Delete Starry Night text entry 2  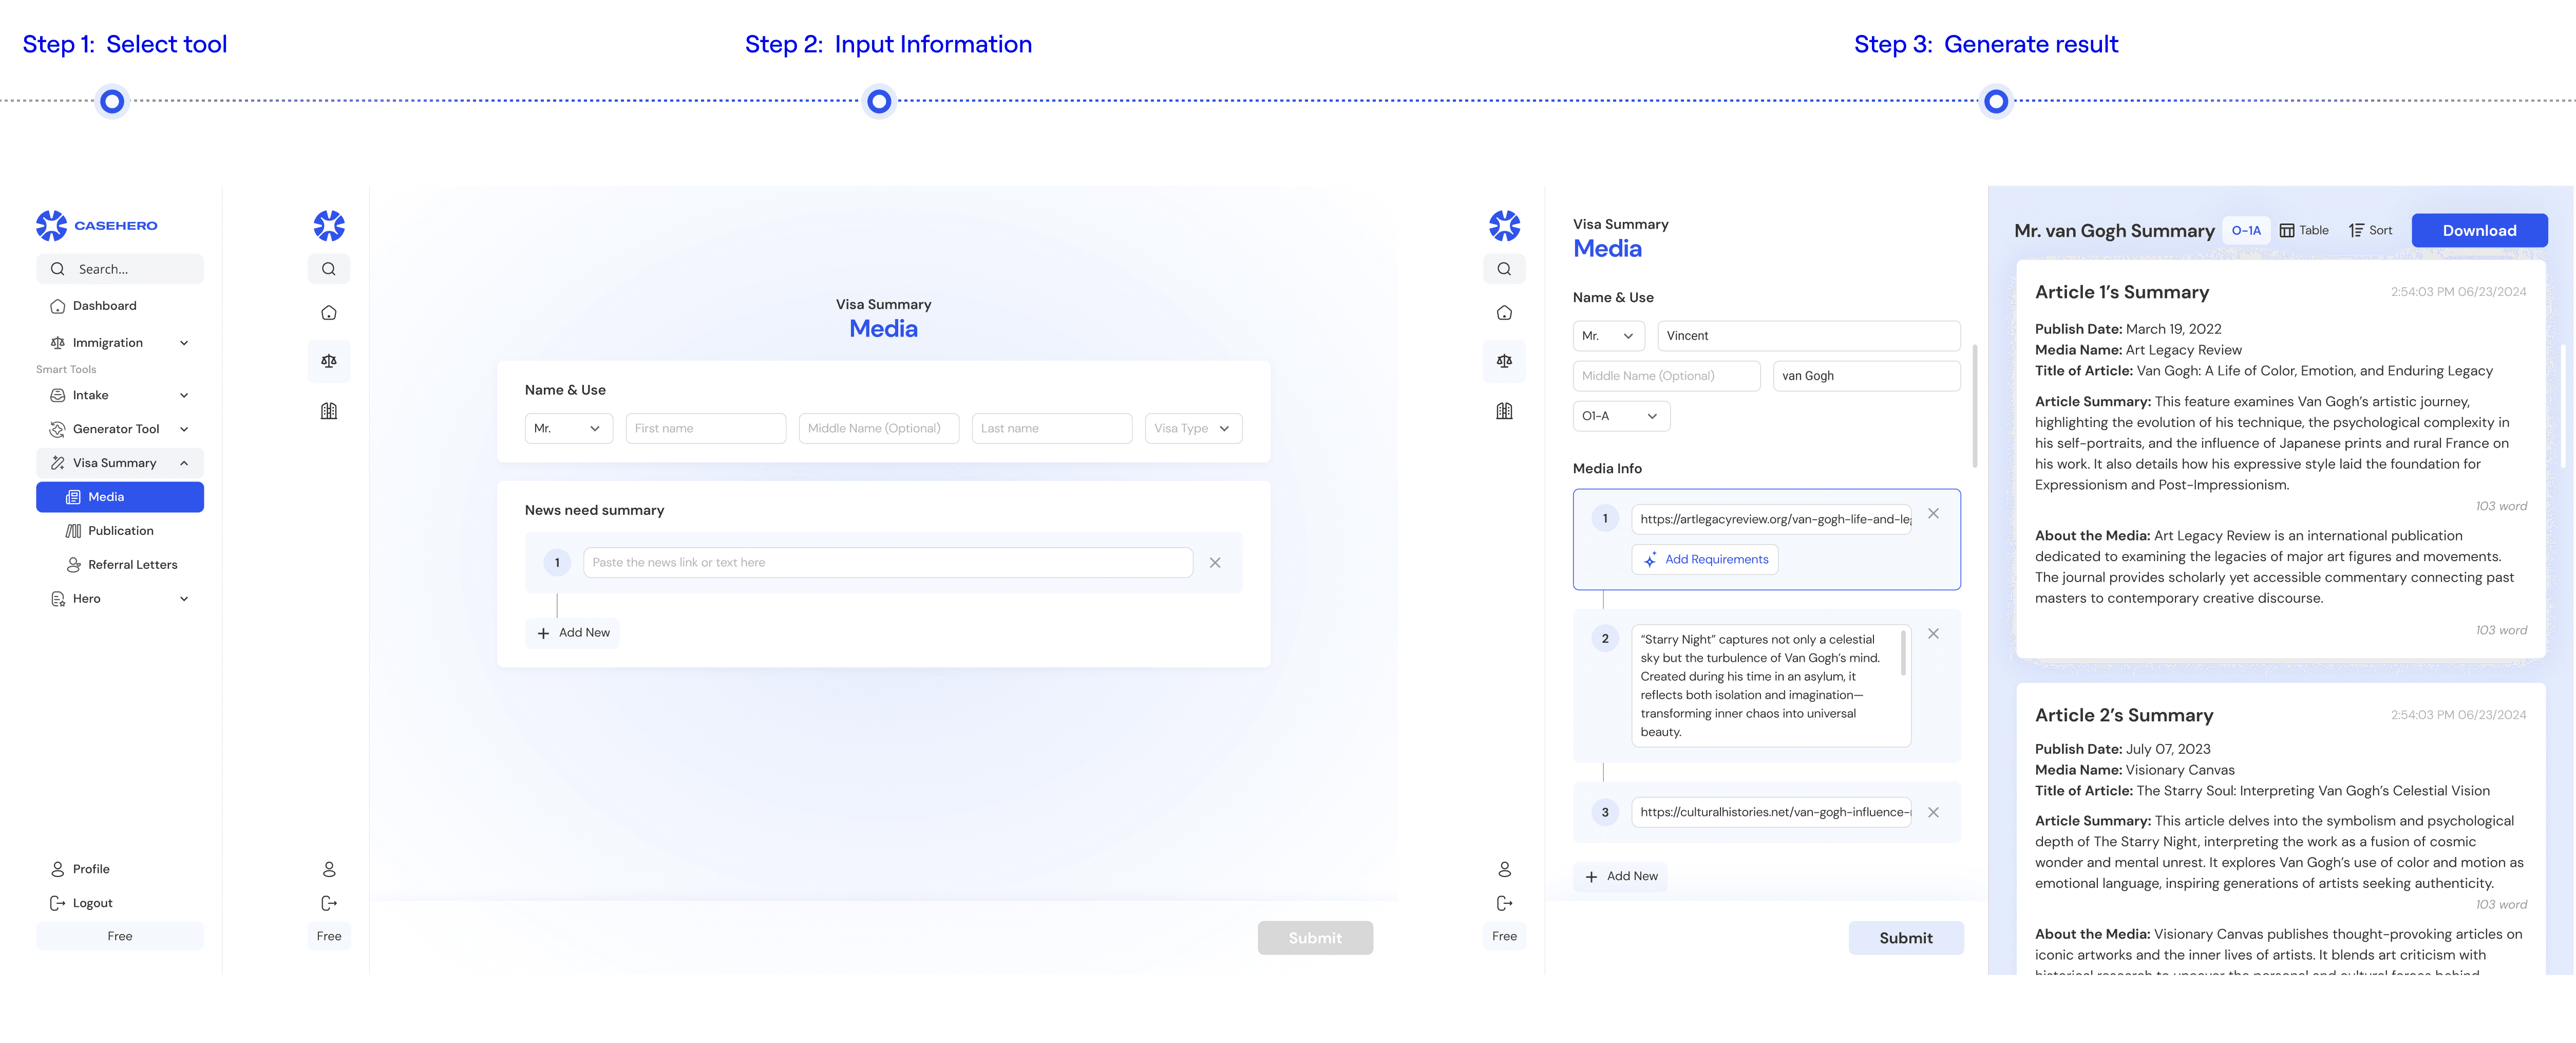pyautogui.click(x=1933, y=634)
